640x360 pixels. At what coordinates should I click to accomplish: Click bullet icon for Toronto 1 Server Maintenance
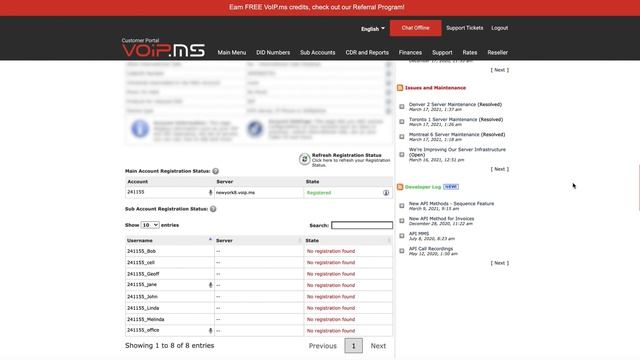(402, 122)
